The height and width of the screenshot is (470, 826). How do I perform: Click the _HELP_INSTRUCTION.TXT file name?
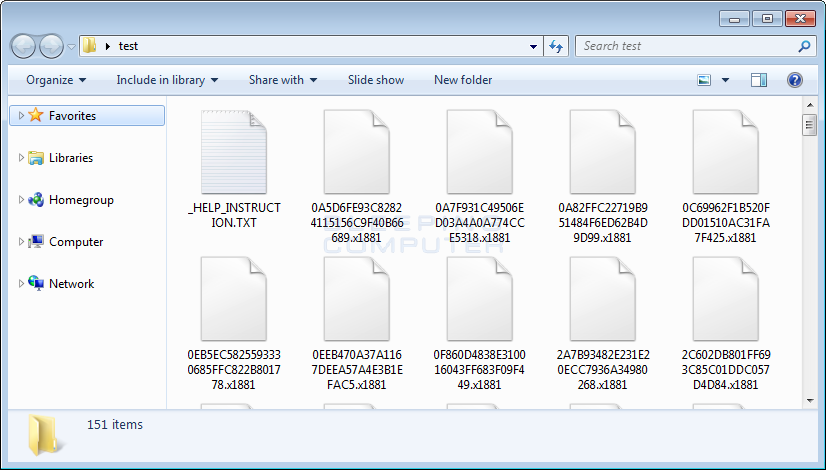[234, 215]
